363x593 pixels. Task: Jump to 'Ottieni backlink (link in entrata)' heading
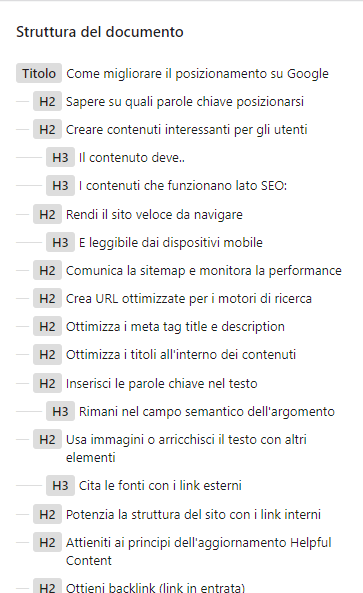click(155, 587)
